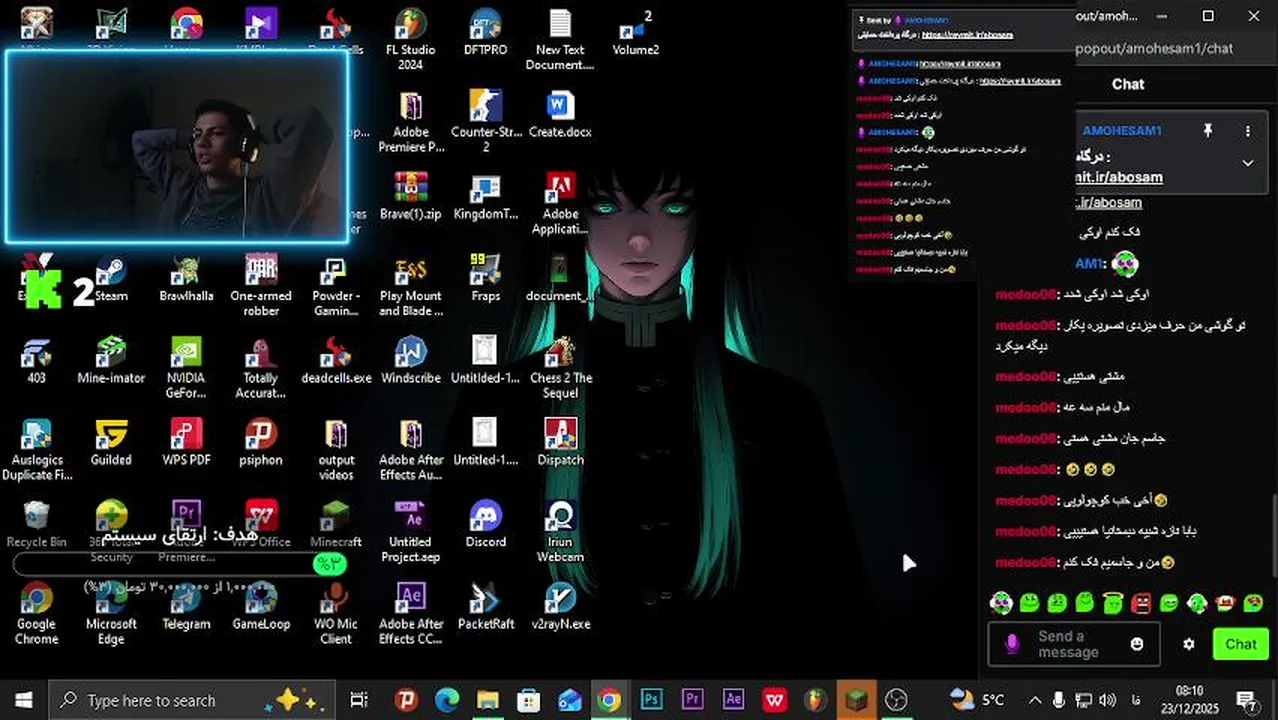Open Guilded desktop shortcut
1278x720 pixels.
[111, 442]
